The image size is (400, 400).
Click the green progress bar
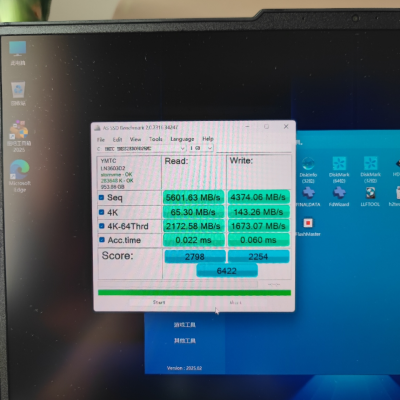tap(194, 293)
